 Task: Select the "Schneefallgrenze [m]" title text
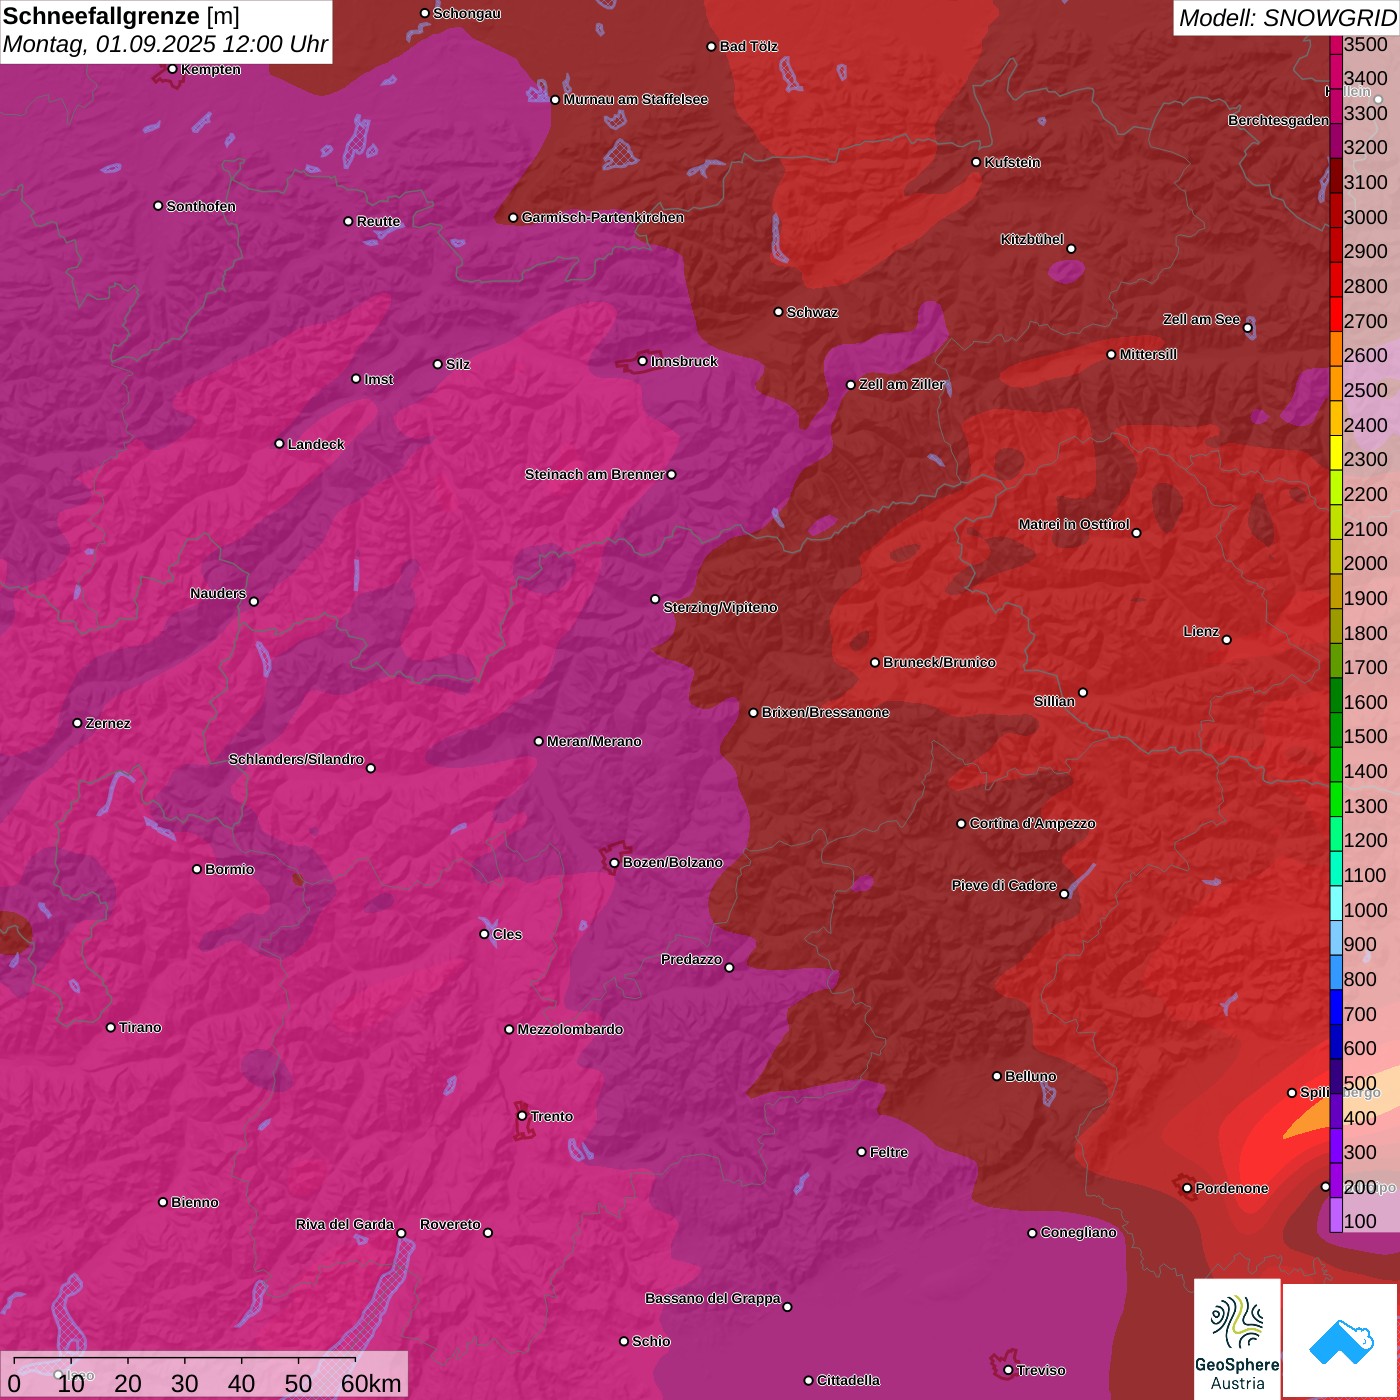(121, 17)
